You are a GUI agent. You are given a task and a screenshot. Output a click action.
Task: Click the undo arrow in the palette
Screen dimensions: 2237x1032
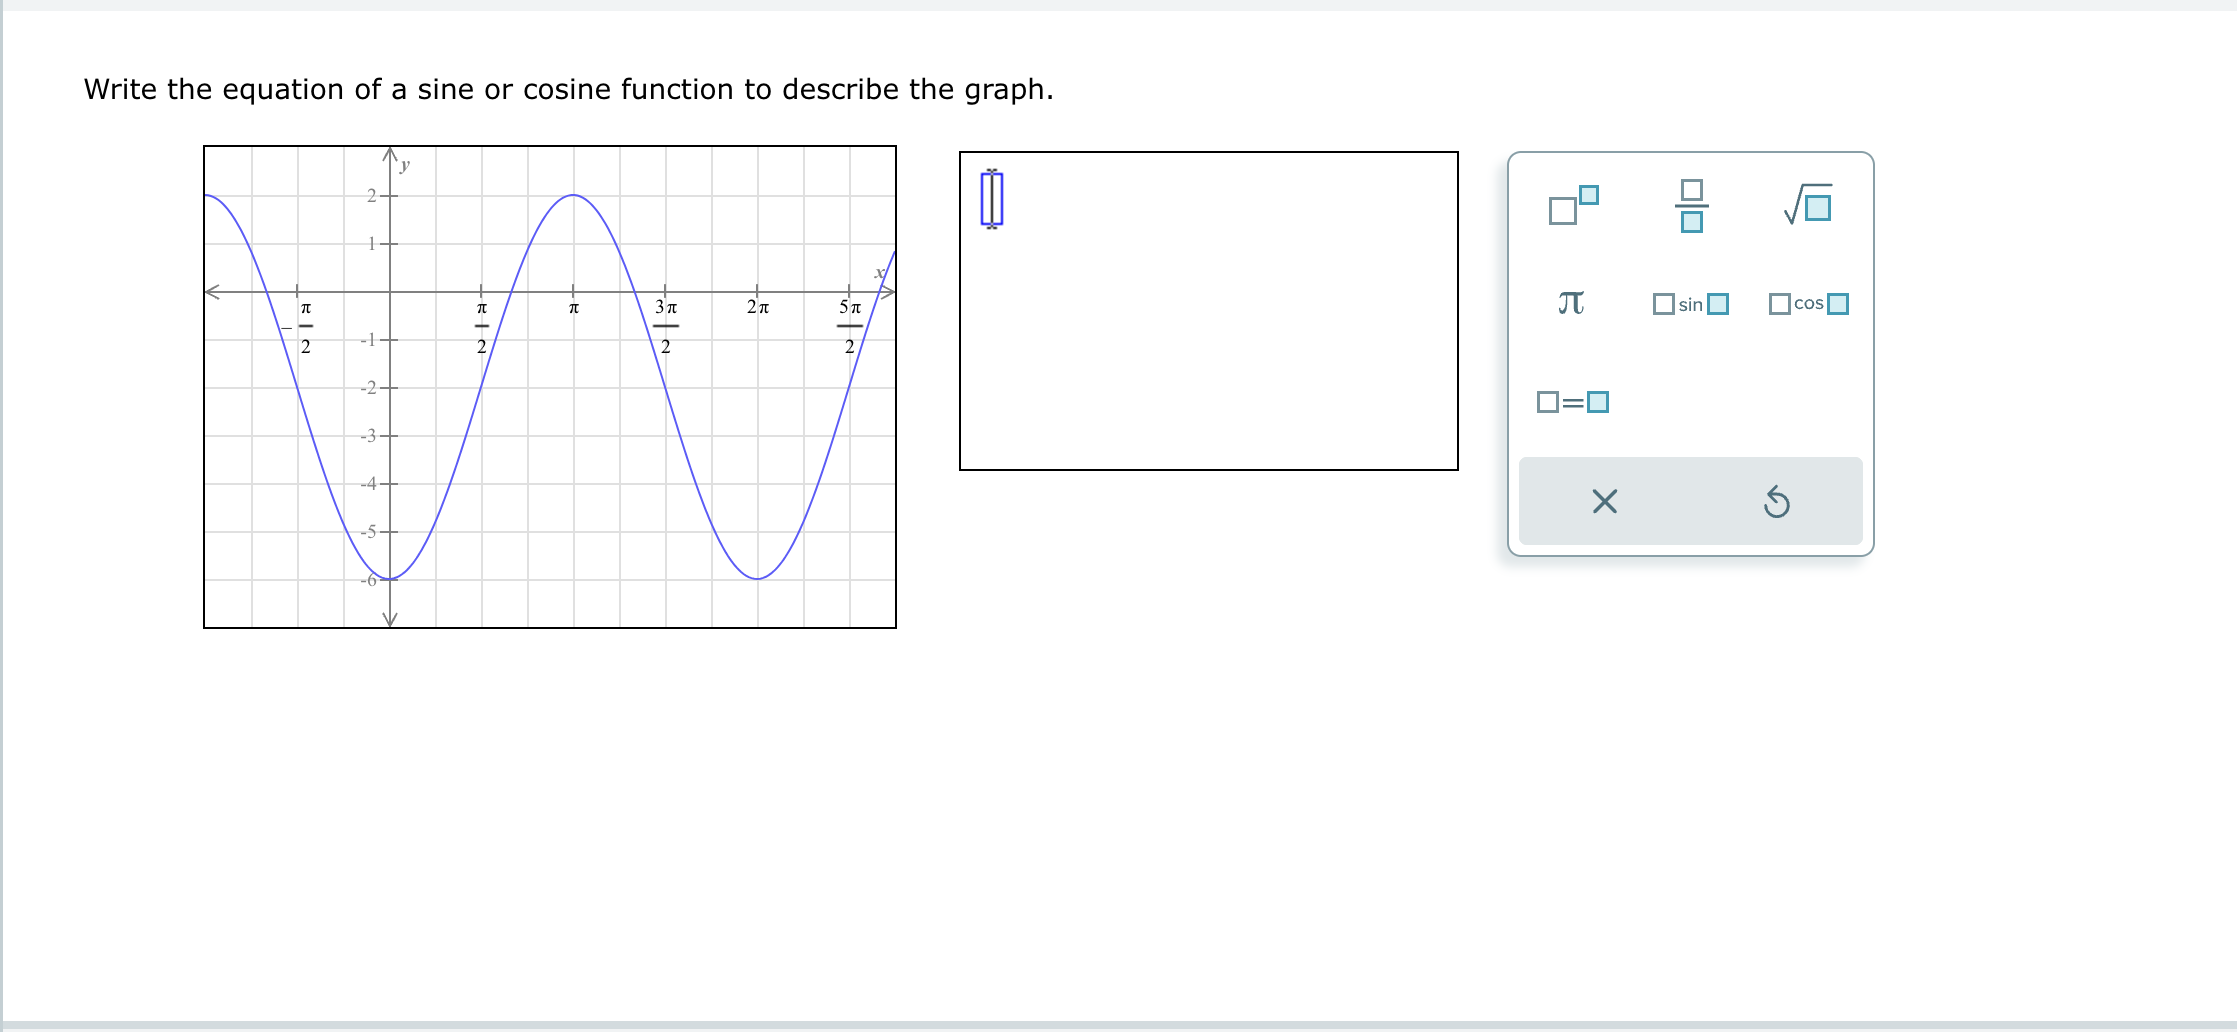[1779, 503]
